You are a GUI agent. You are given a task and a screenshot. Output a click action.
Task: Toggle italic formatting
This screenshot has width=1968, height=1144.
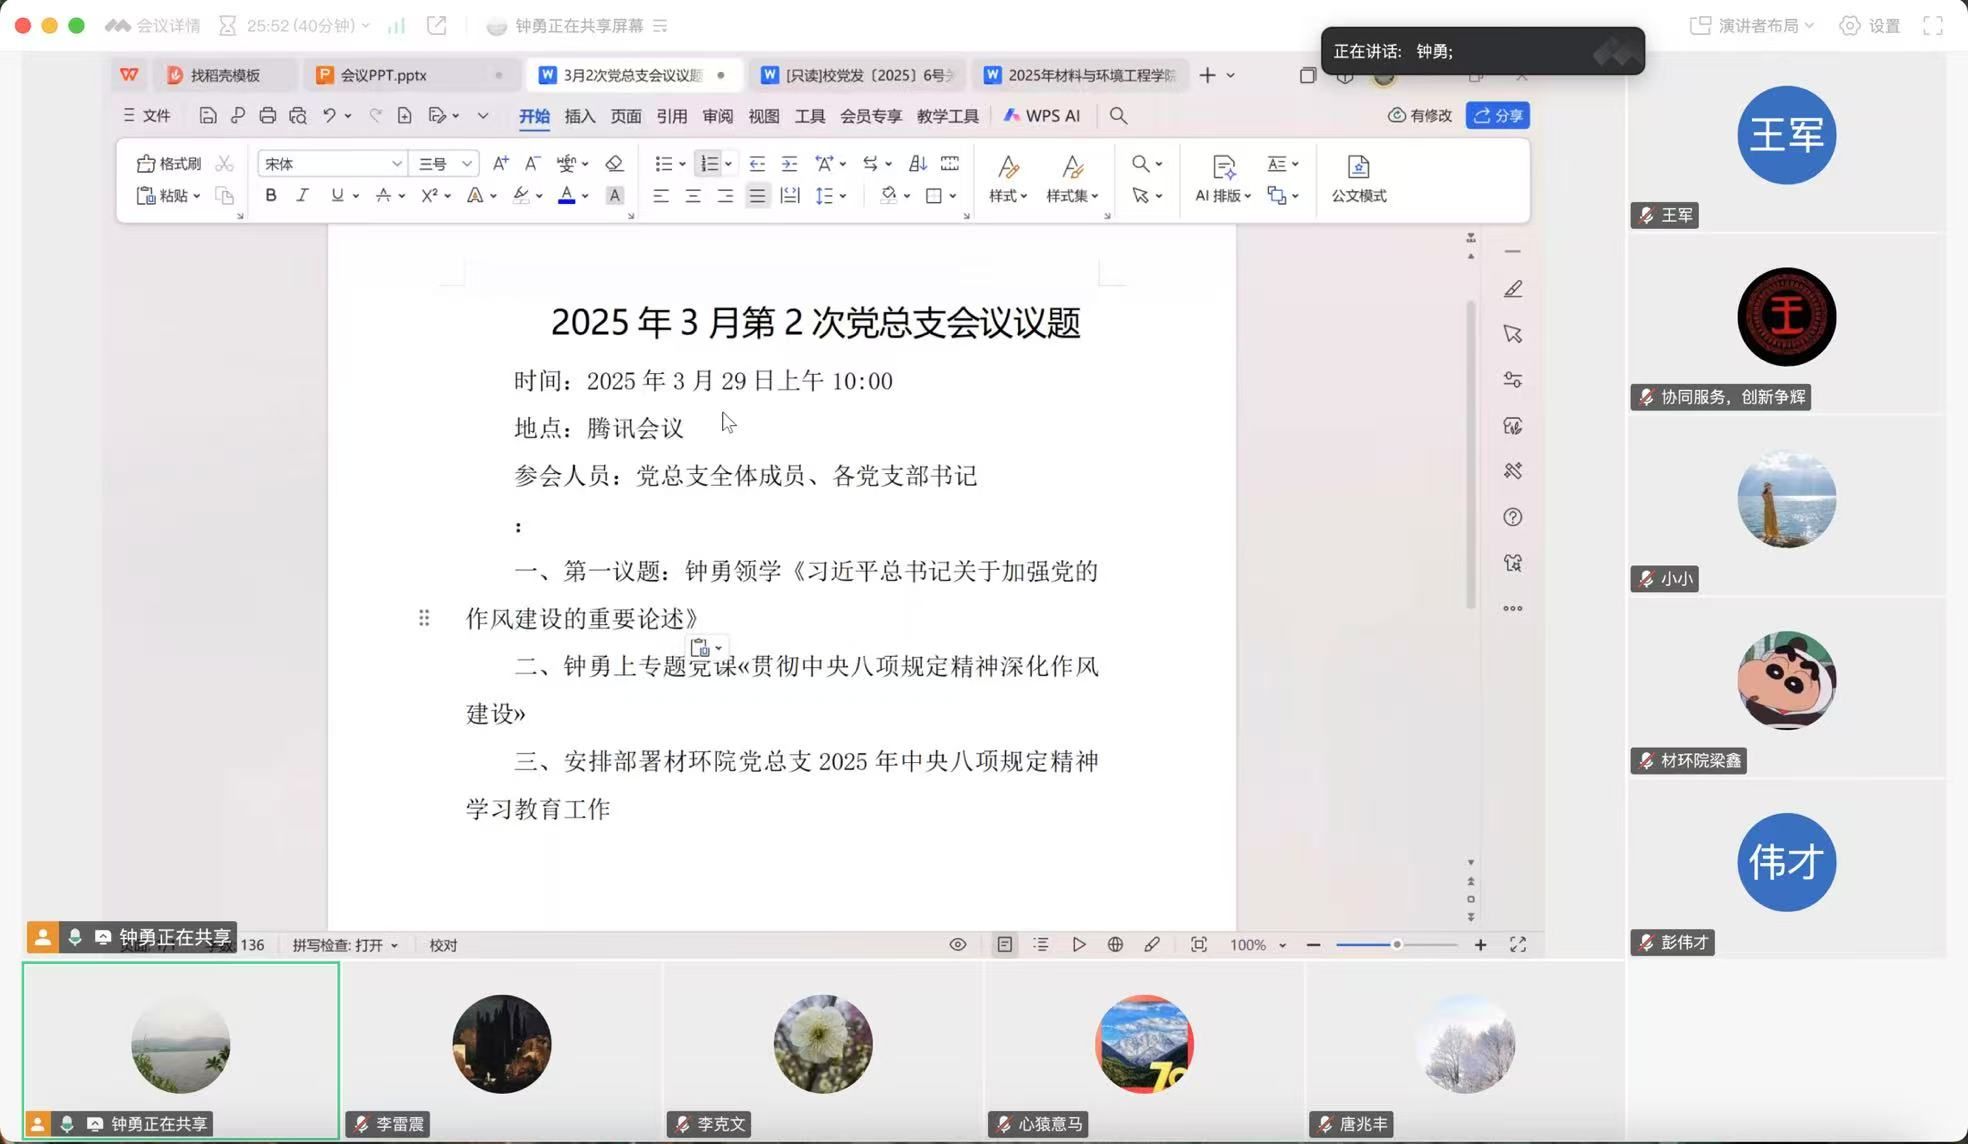point(302,196)
